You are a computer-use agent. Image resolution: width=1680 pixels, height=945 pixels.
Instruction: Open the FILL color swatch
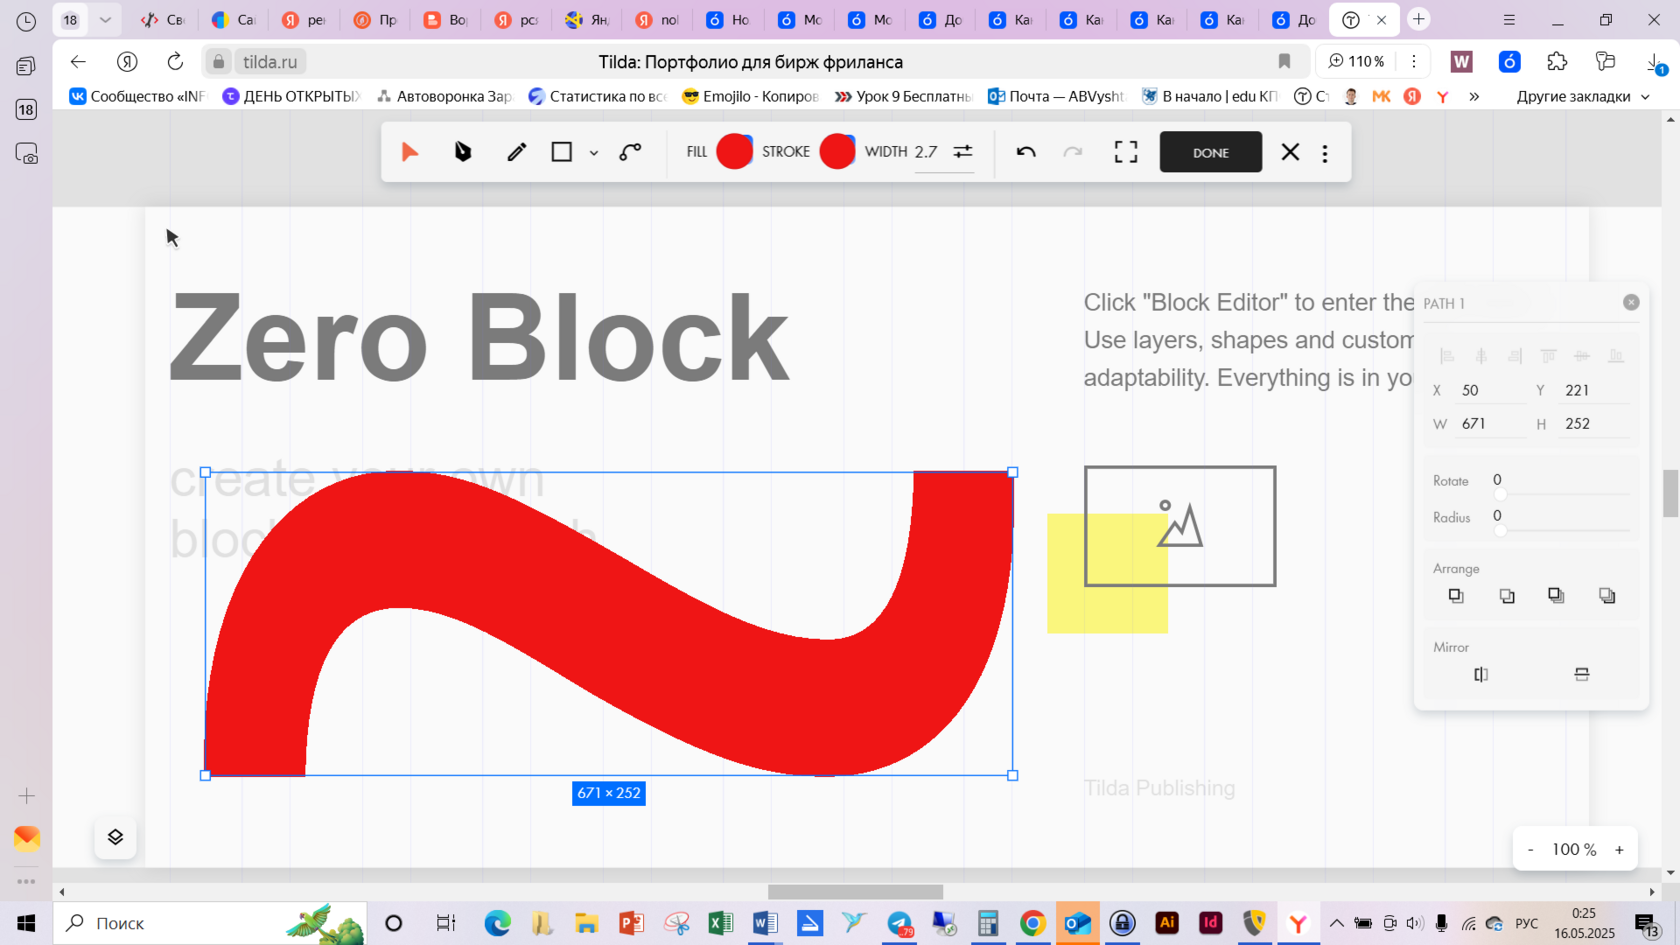(x=734, y=152)
